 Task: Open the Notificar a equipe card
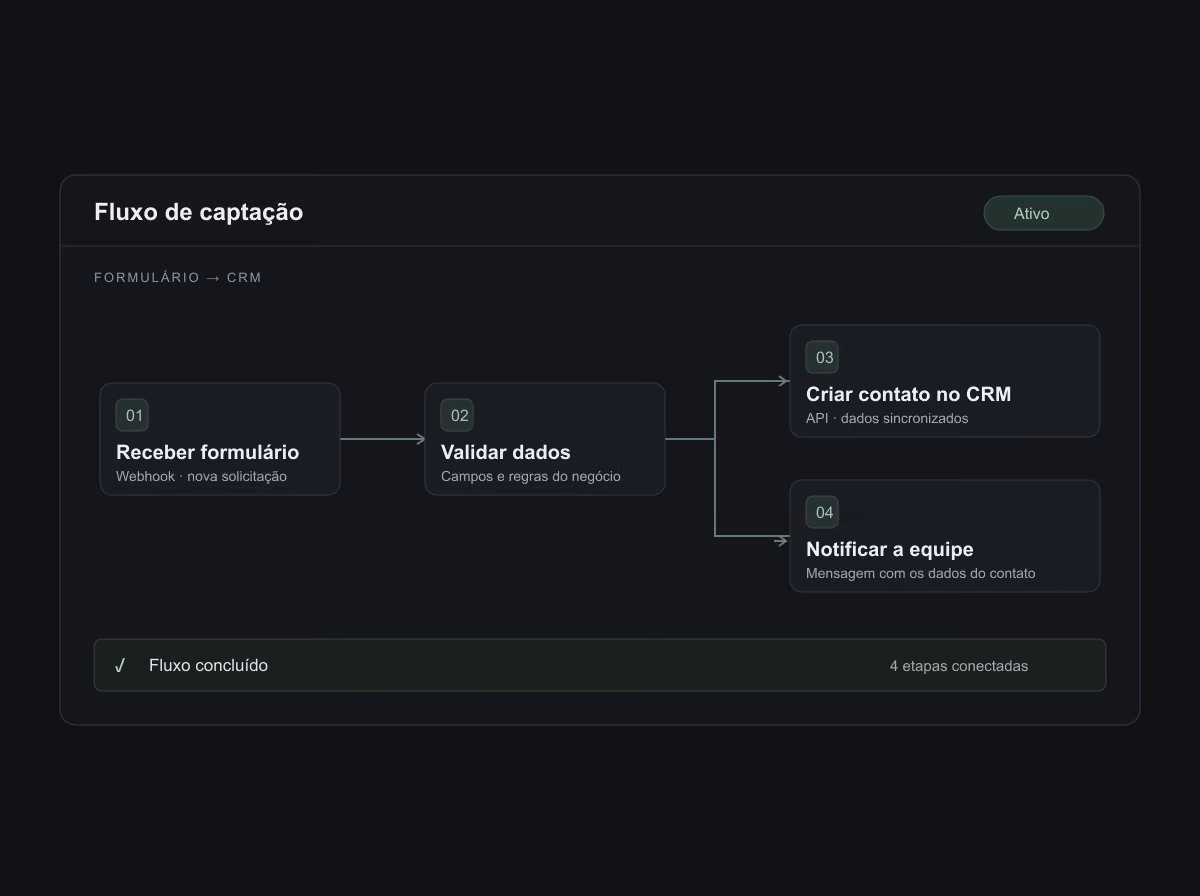click(945, 536)
